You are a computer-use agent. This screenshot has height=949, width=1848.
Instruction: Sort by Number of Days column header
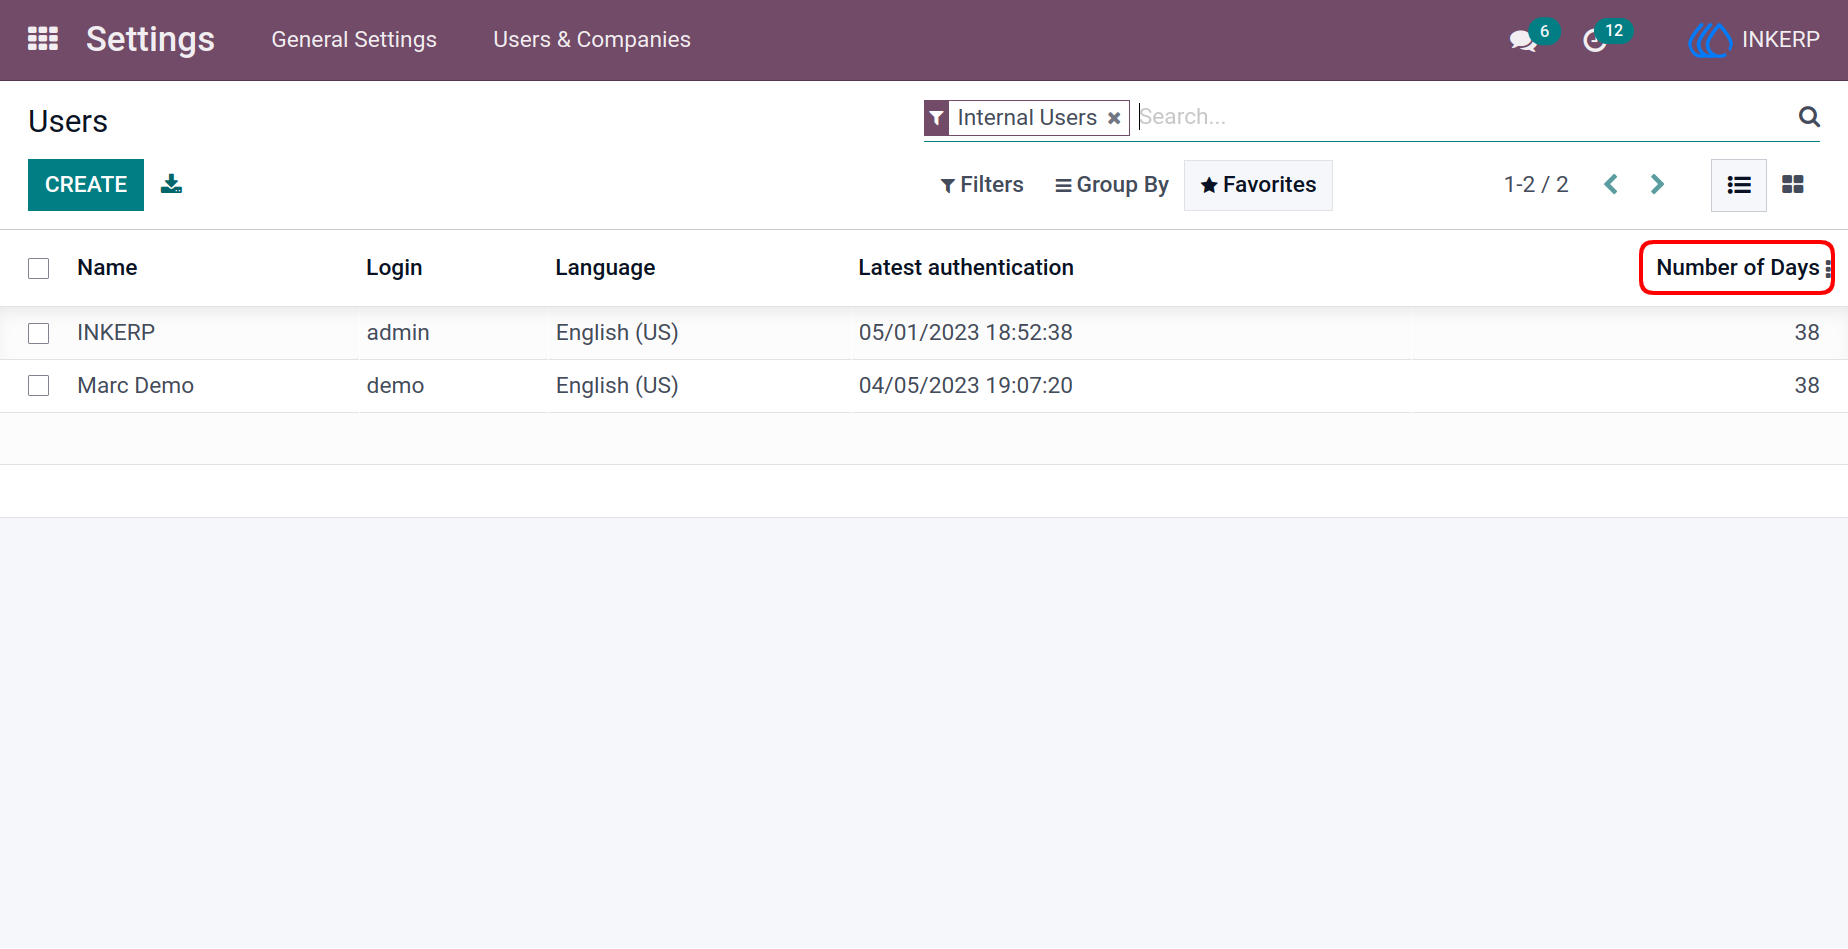(1737, 268)
